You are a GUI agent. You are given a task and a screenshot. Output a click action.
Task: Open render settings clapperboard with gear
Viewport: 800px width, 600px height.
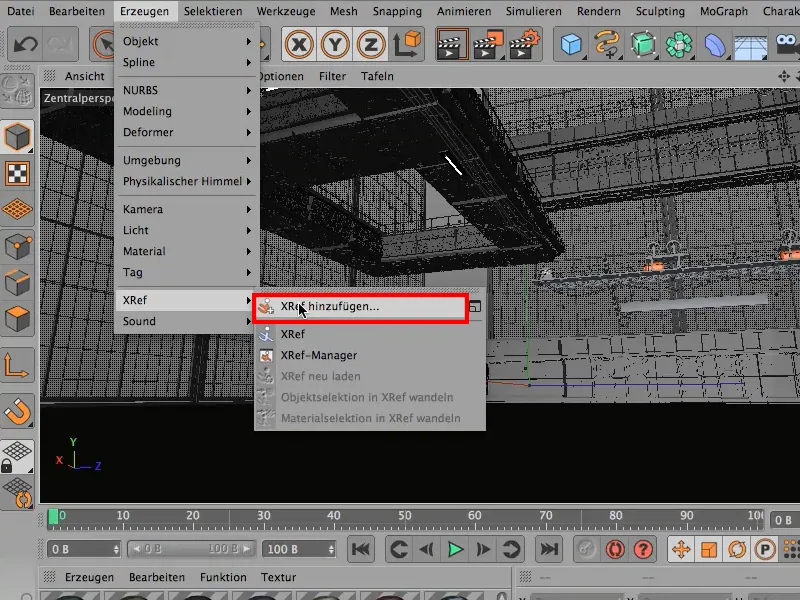tap(524, 45)
